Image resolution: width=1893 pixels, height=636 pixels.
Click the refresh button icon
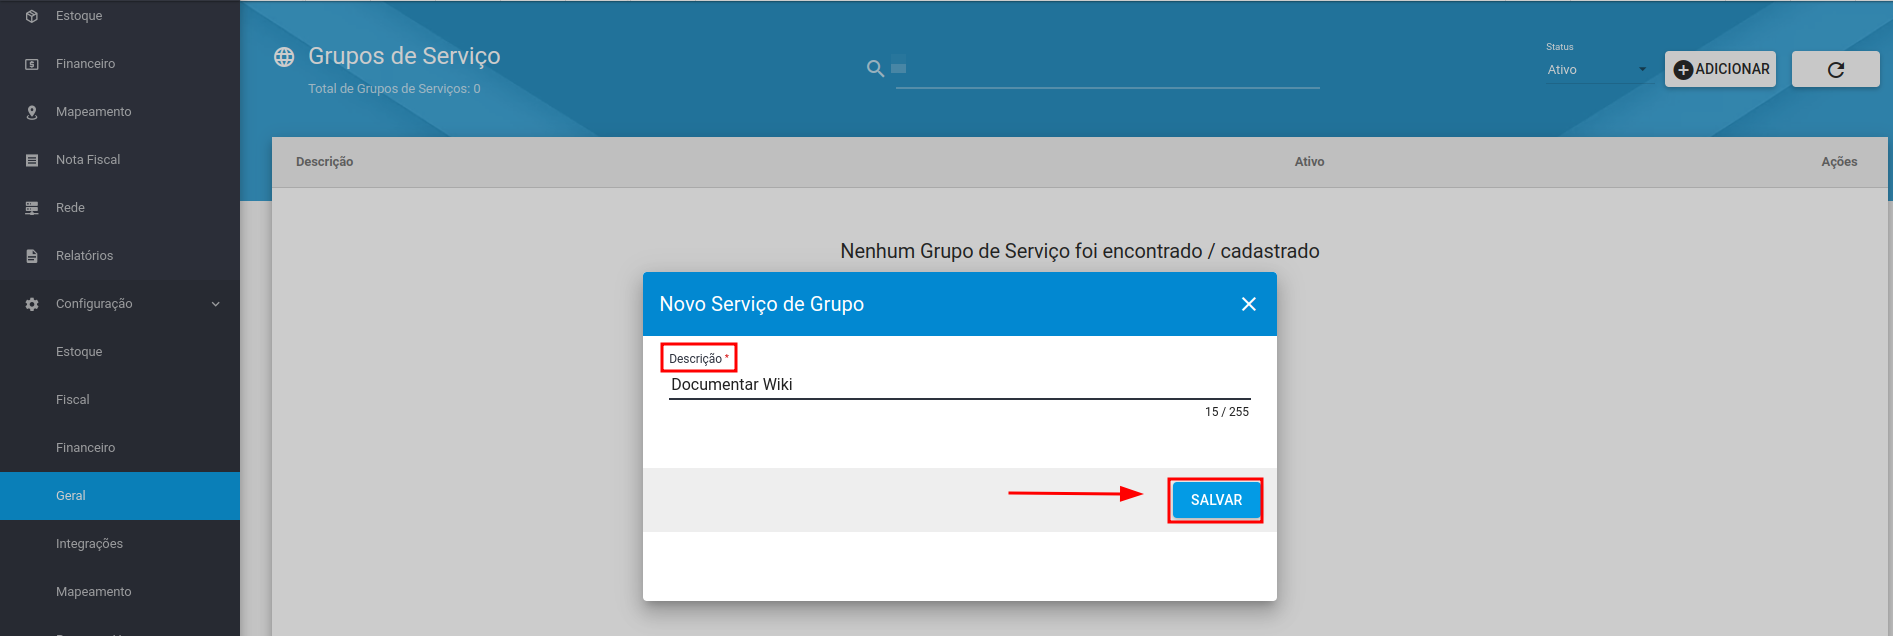click(x=1836, y=69)
